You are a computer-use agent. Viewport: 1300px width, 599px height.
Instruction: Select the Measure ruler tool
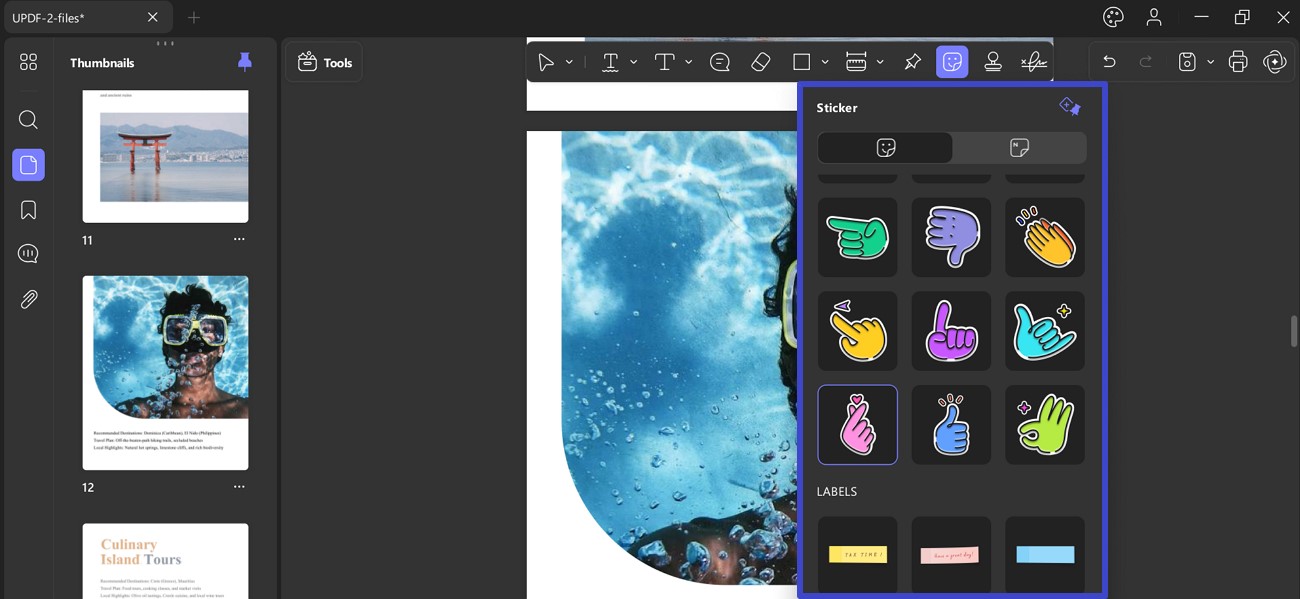click(x=856, y=62)
